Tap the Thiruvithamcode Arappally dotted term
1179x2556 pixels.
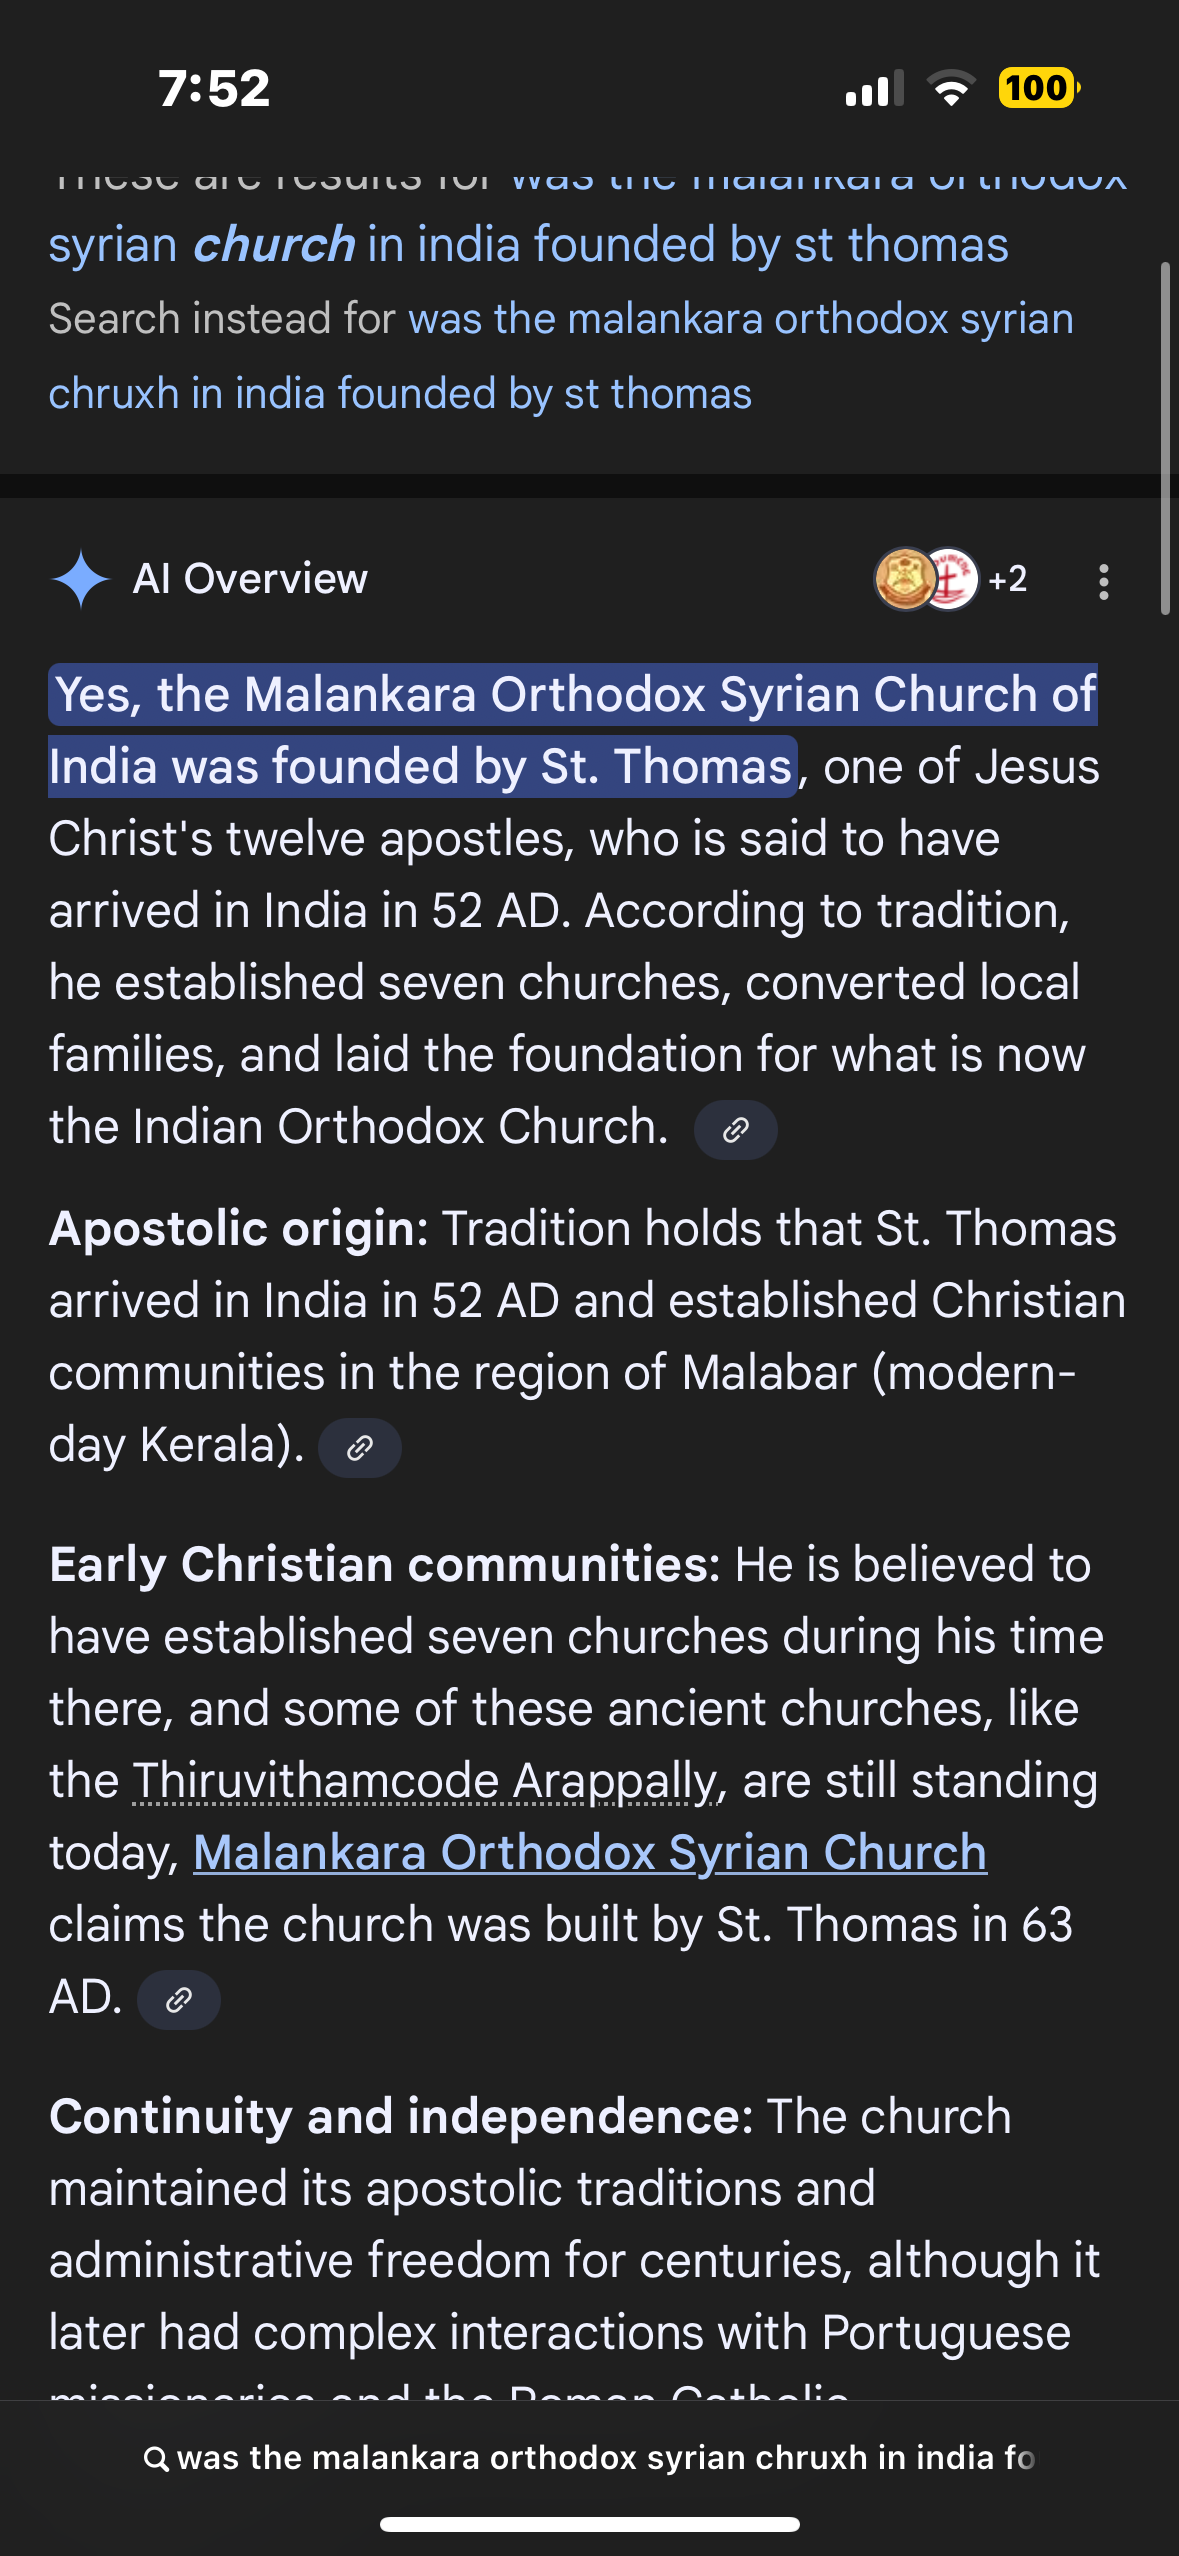tap(425, 1781)
